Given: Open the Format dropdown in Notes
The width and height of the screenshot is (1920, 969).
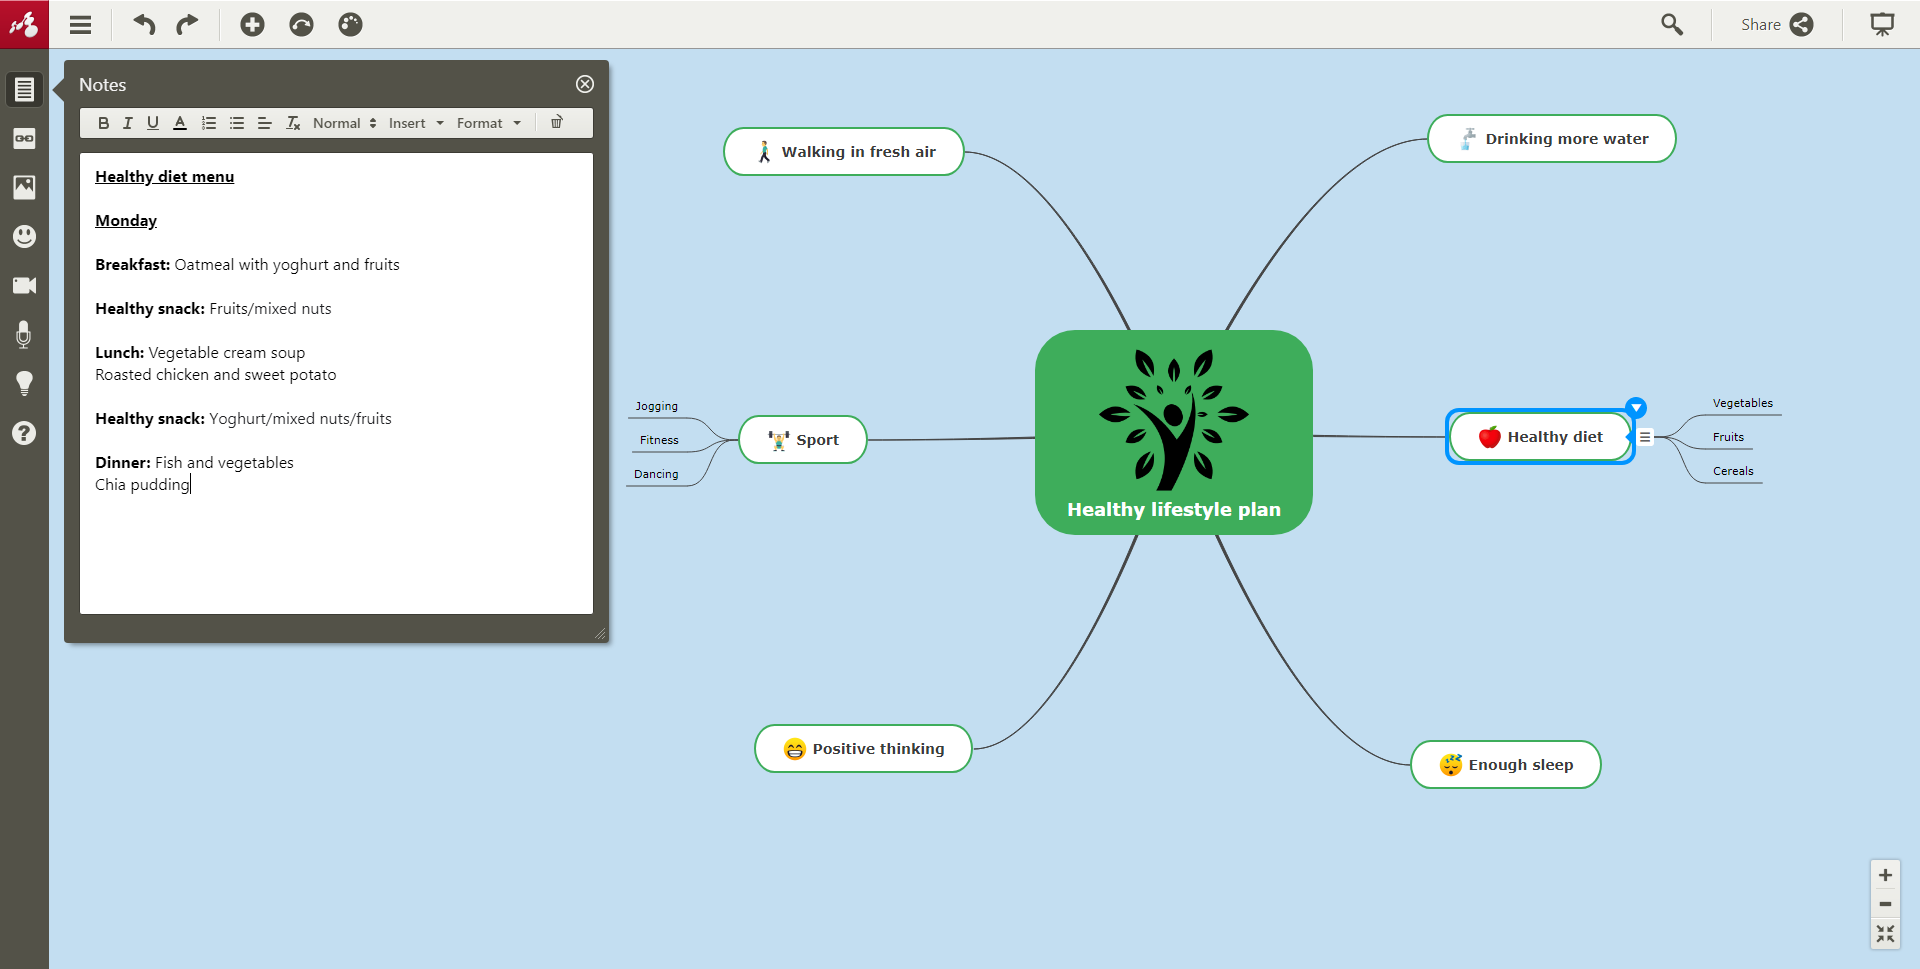Looking at the screenshot, I should click(489, 123).
